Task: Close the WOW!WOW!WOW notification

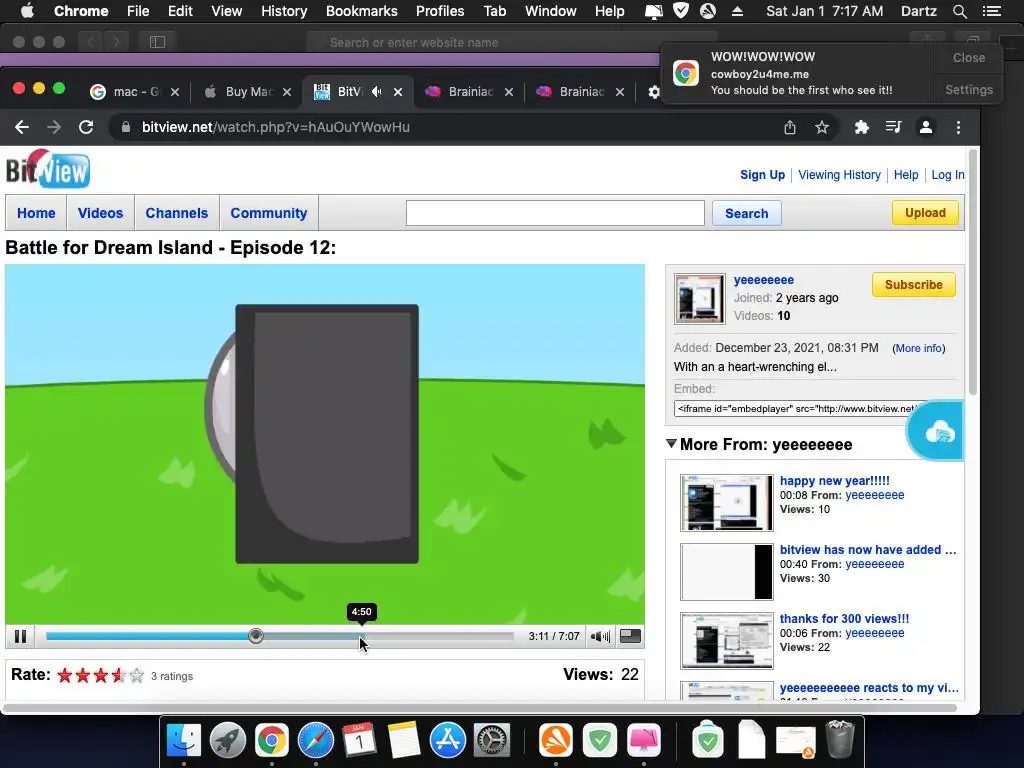Action: [x=968, y=57]
